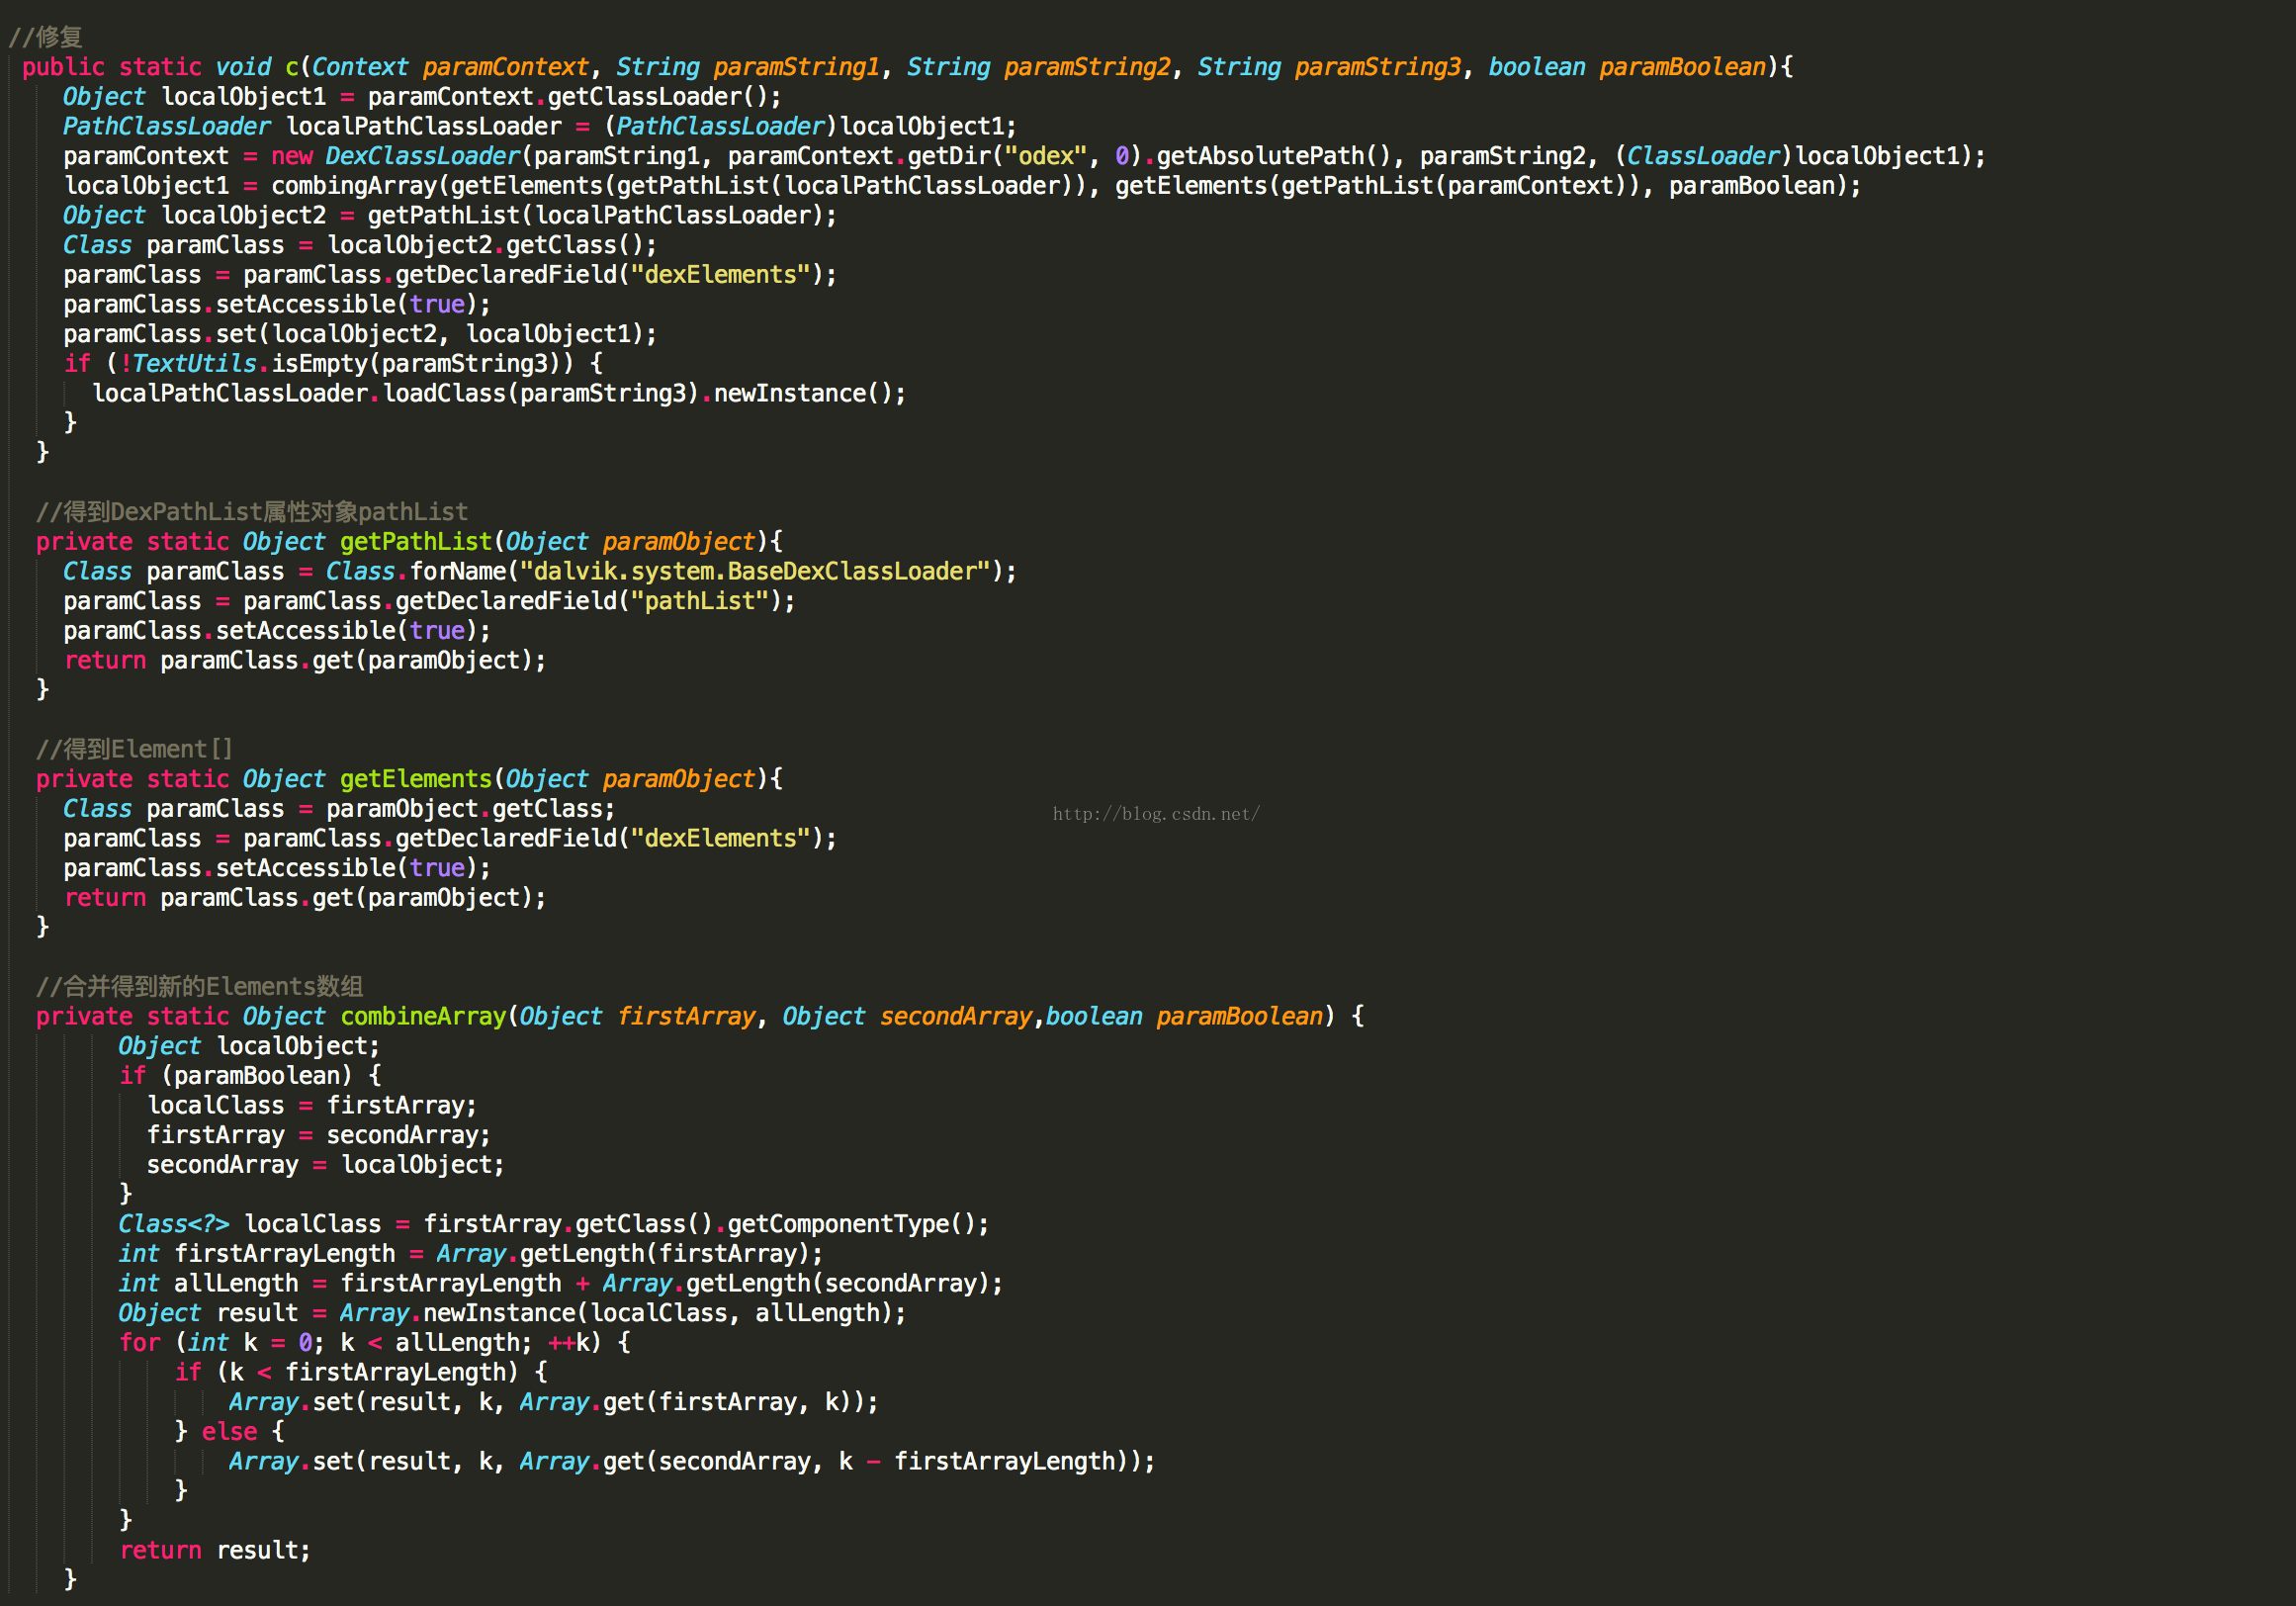Click the combingArray call on localObject1 line
2296x1606 pixels.
pos(354,186)
